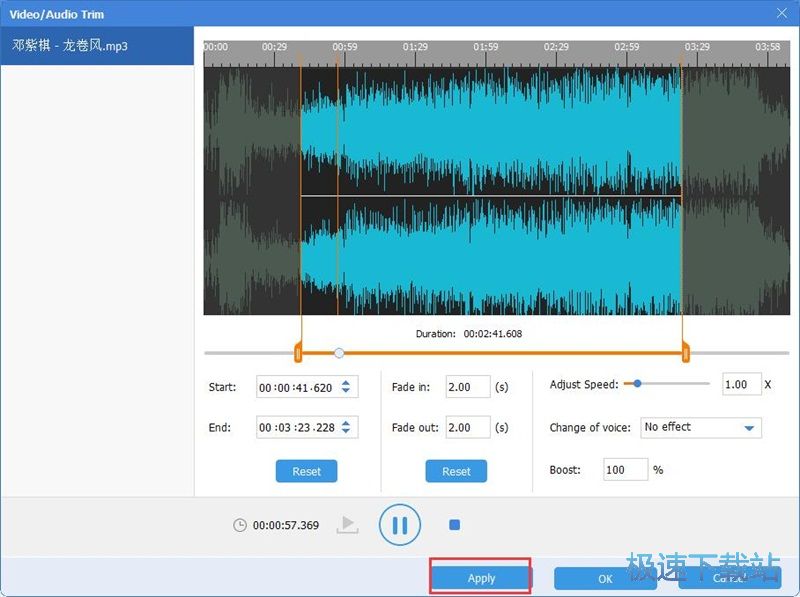Close the Video/Audio Trim window

pos(782,13)
